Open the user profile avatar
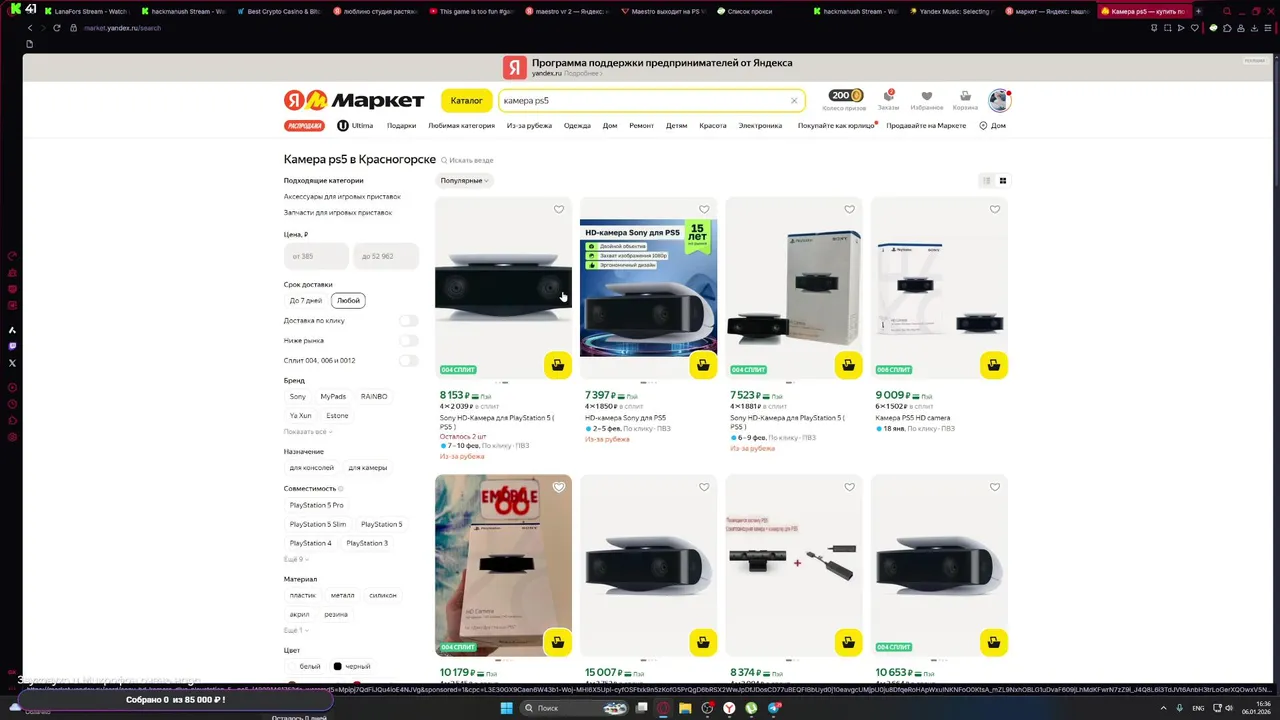This screenshot has height=720, width=1280. 999,100
